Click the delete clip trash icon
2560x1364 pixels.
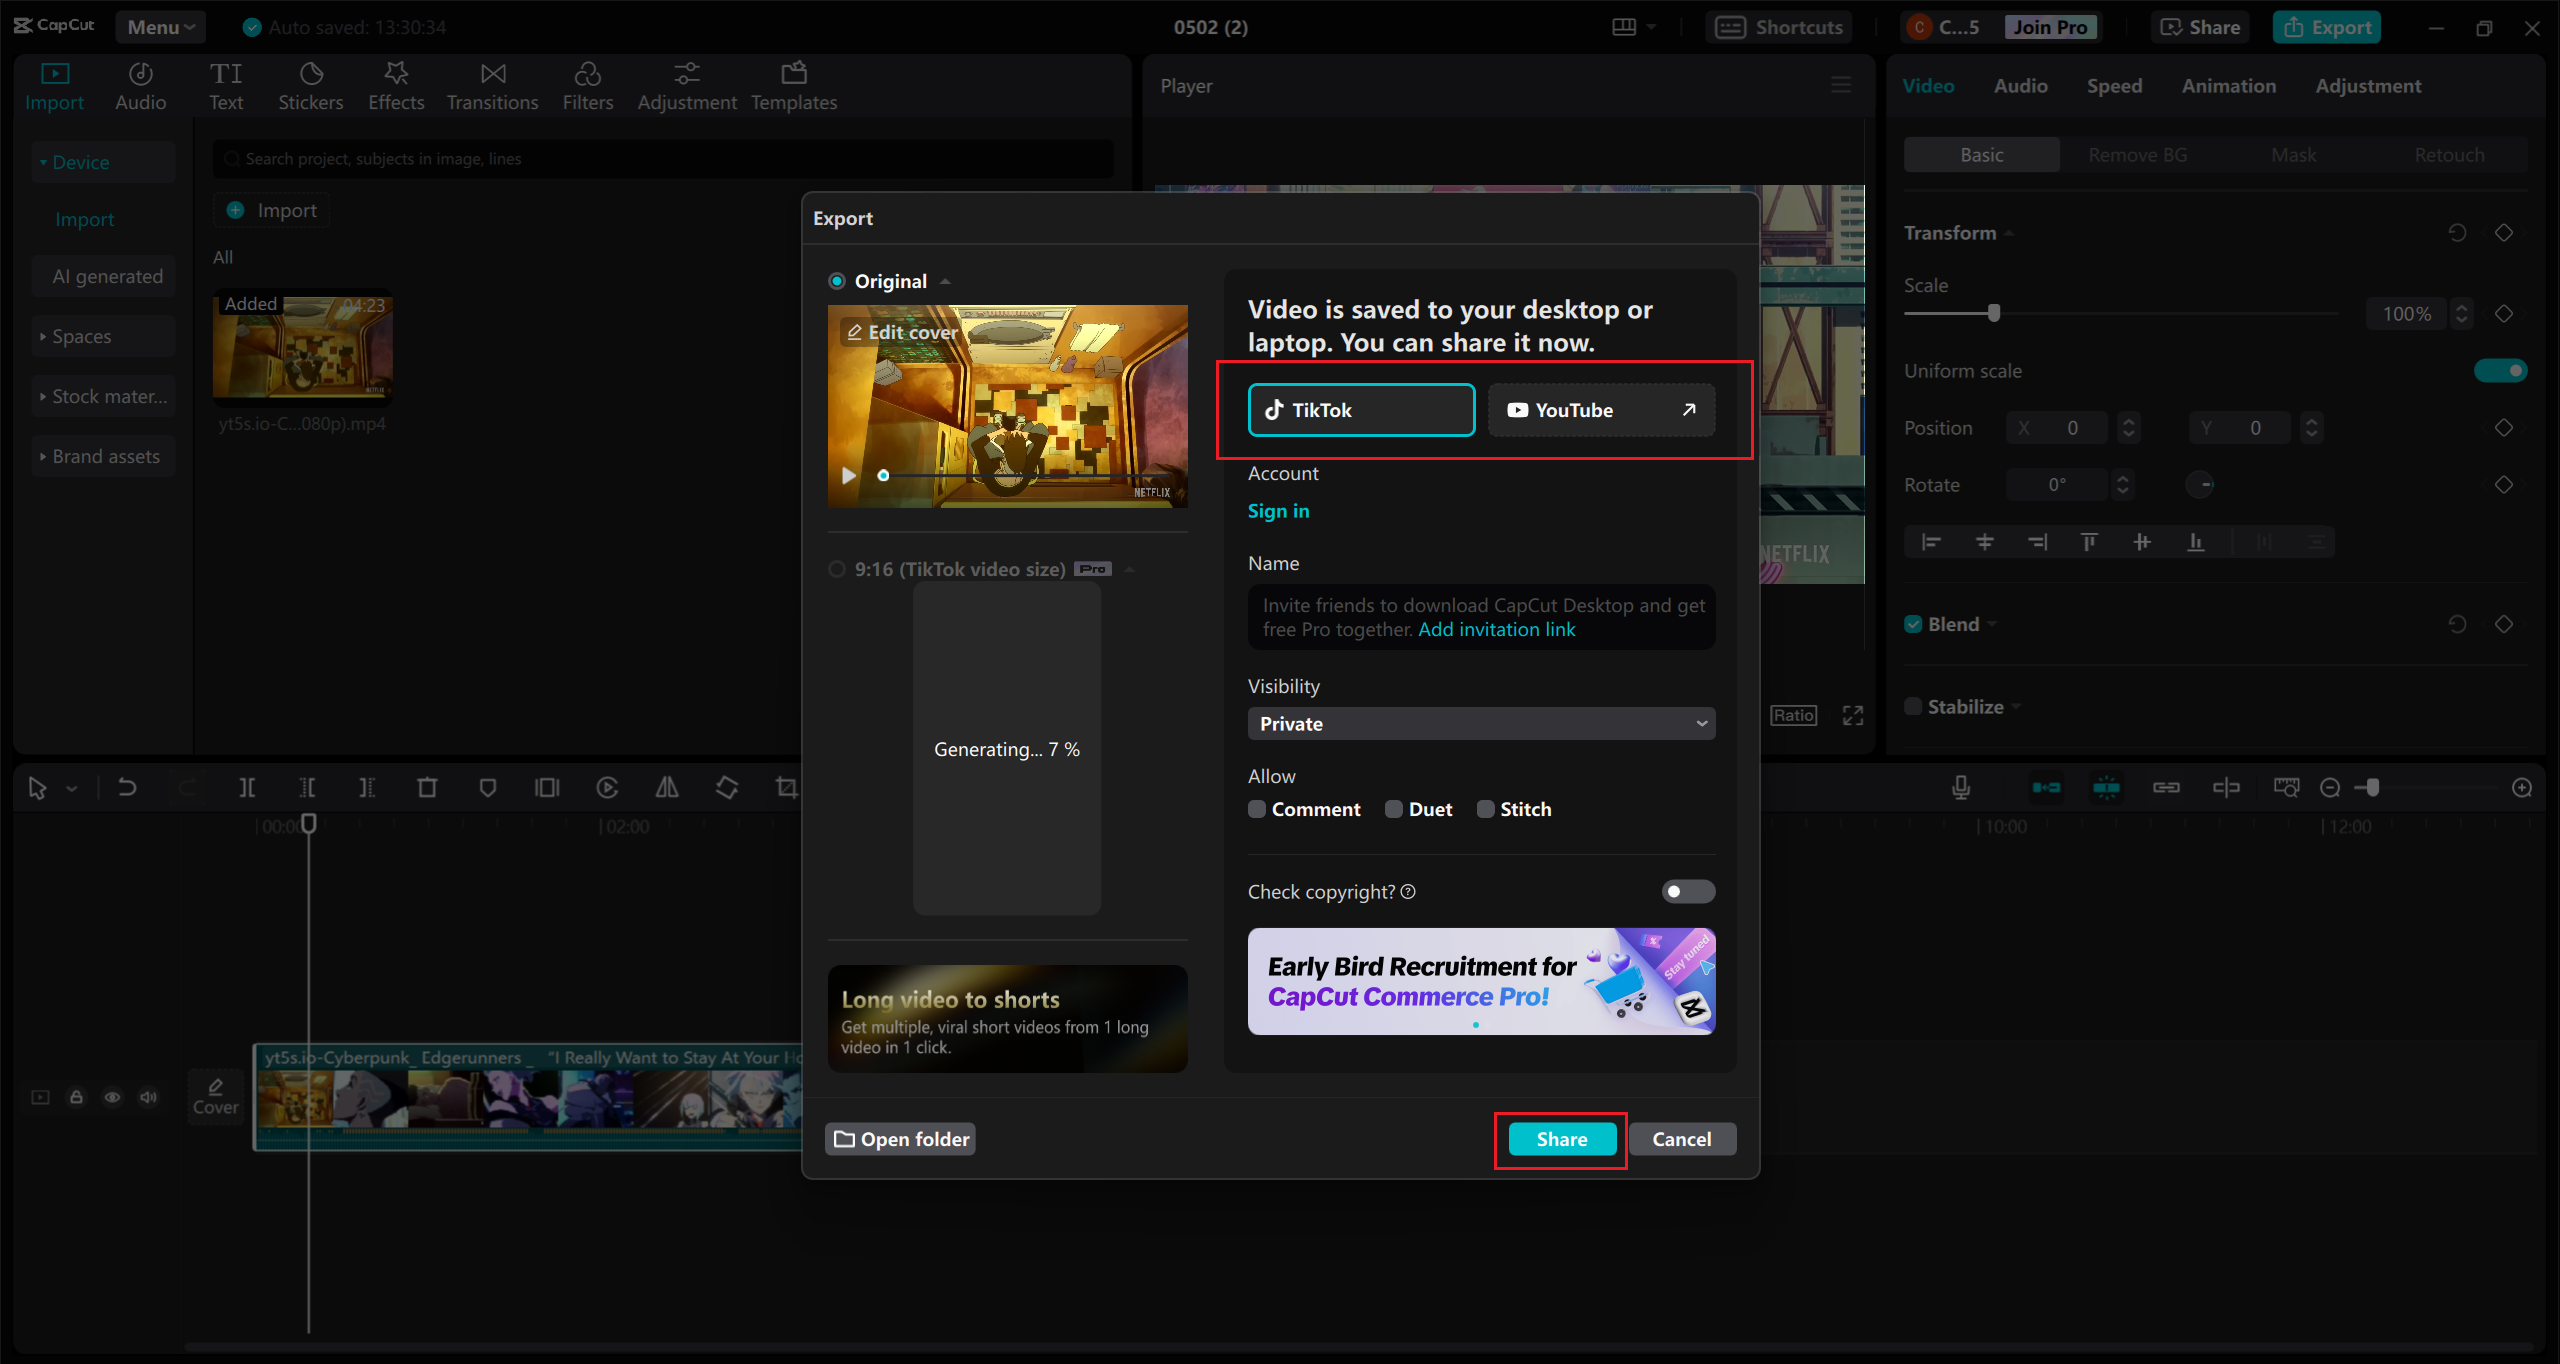coord(427,788)
